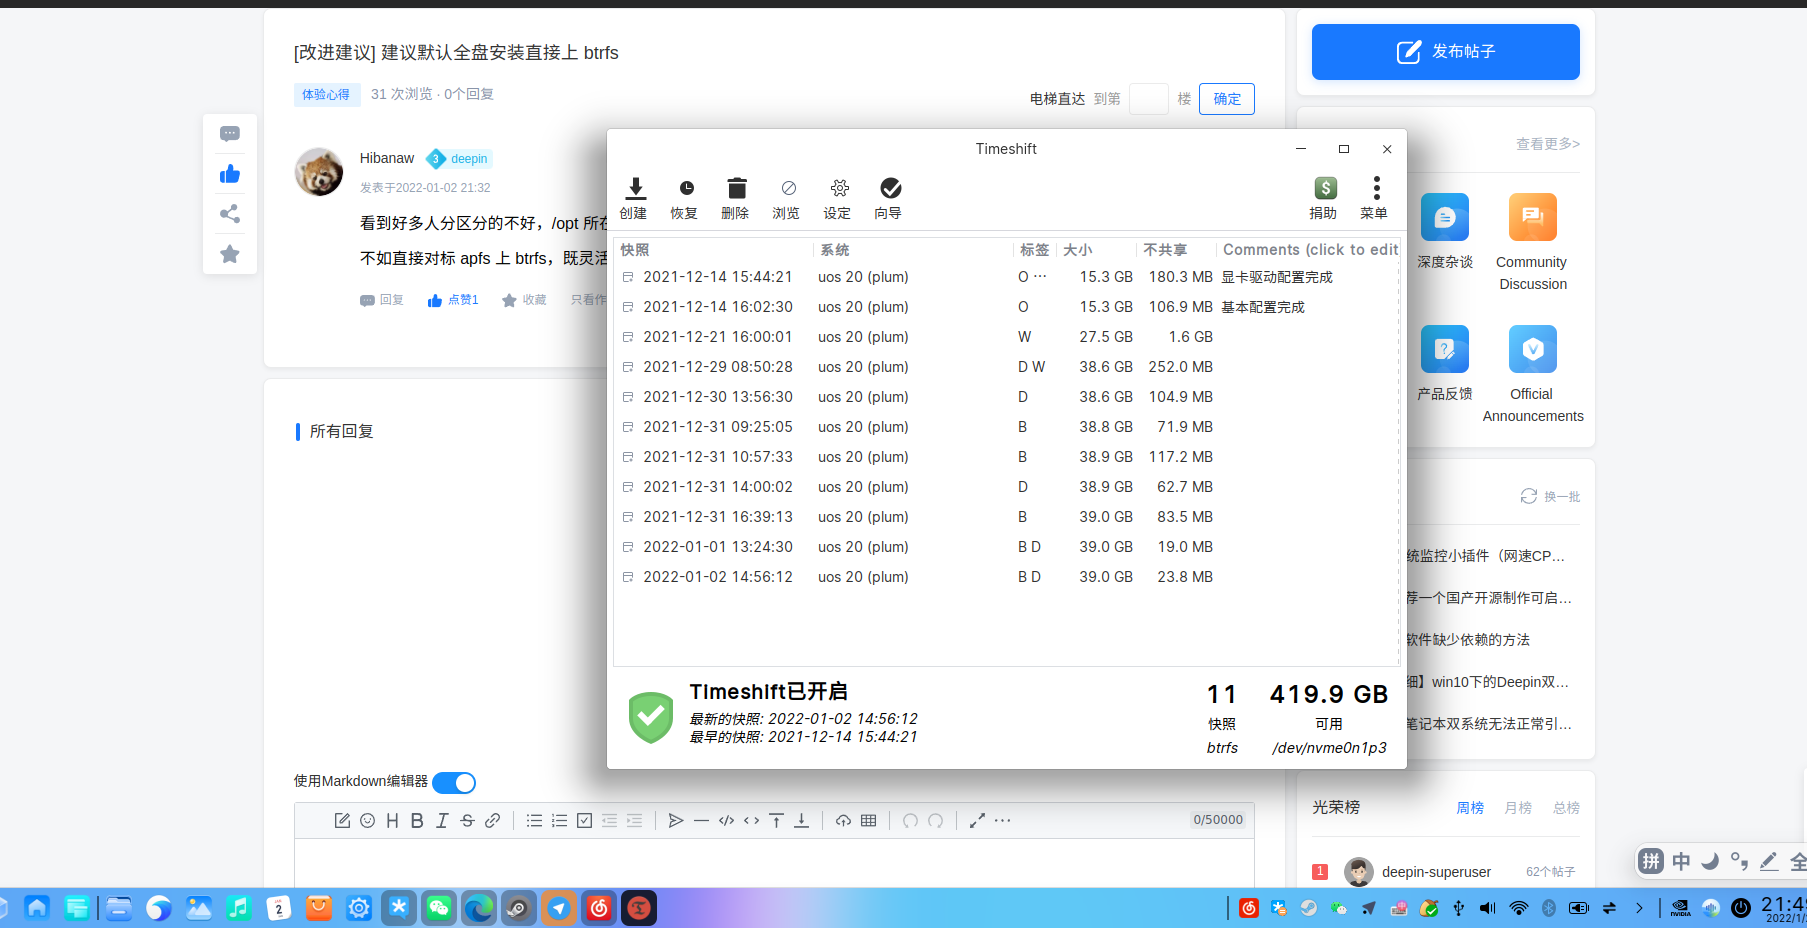Insert a table in the editor
This screenshot has height=928, width=1807.
tap(868, 821)
